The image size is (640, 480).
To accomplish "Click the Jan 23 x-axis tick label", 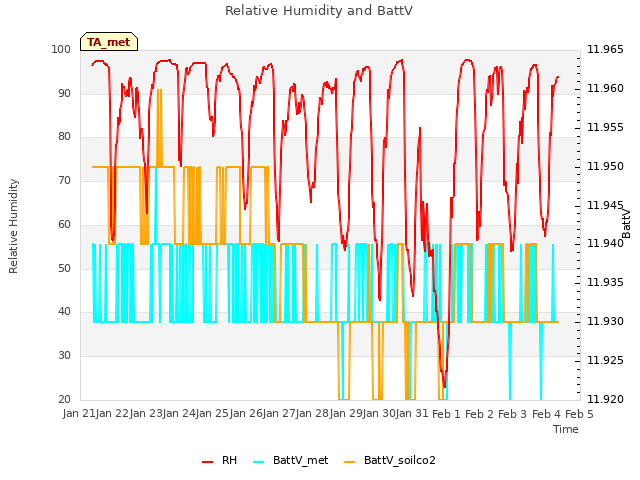I will click(146, 414).
